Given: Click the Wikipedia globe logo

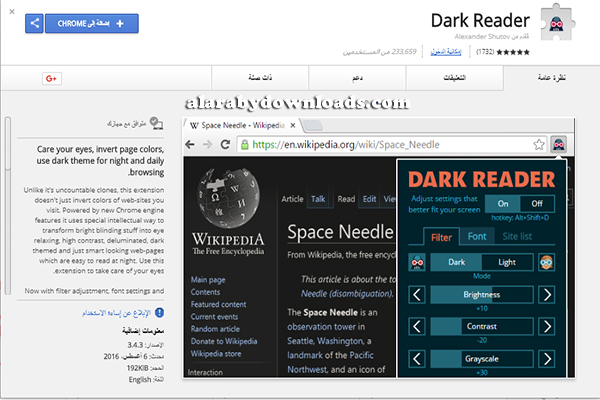Looking at the screenshot, I should pos(228,198).
